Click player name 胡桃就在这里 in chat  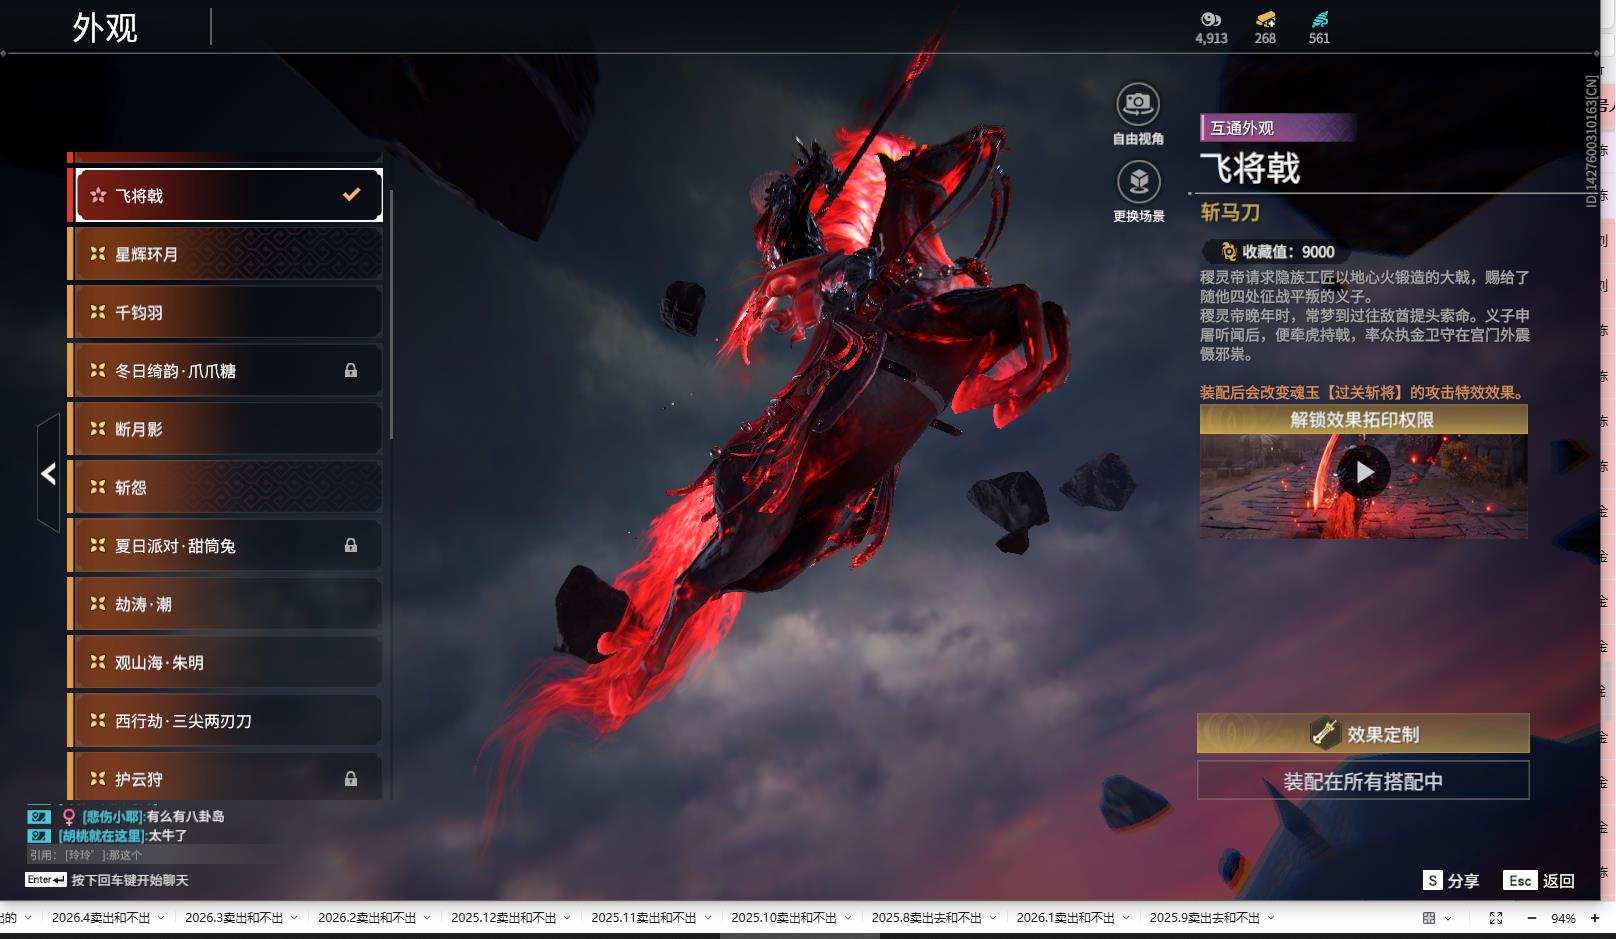102,835
